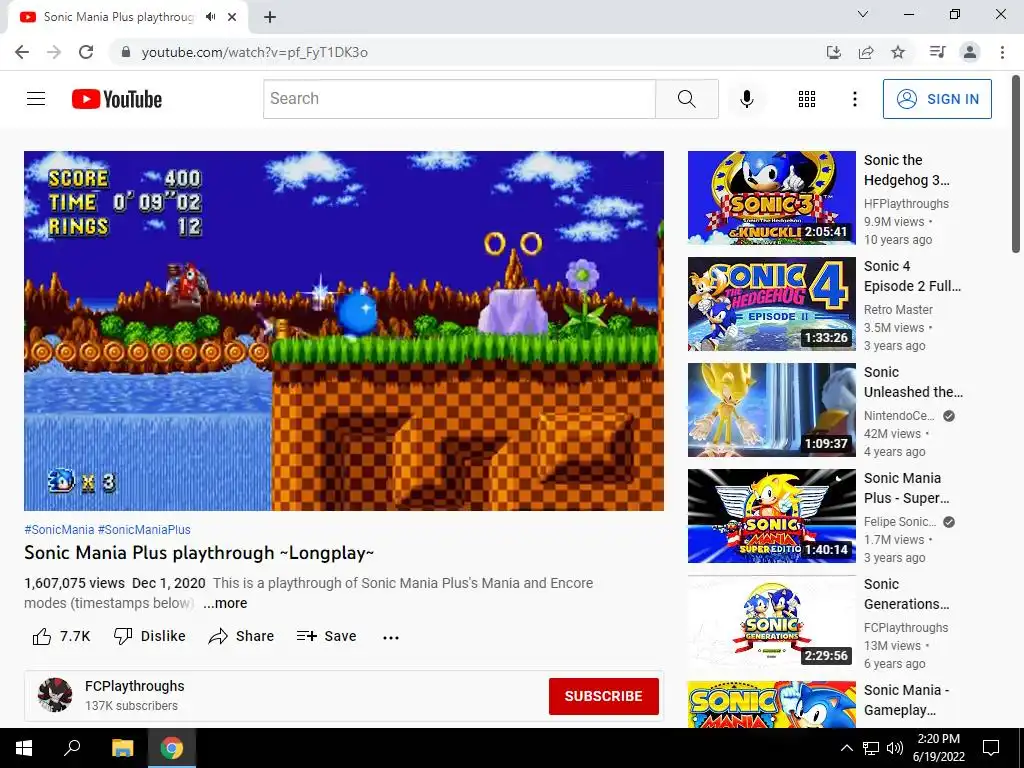Open 'Sonic 4 Episode 2 Full...' title

[x=912, y=276]
